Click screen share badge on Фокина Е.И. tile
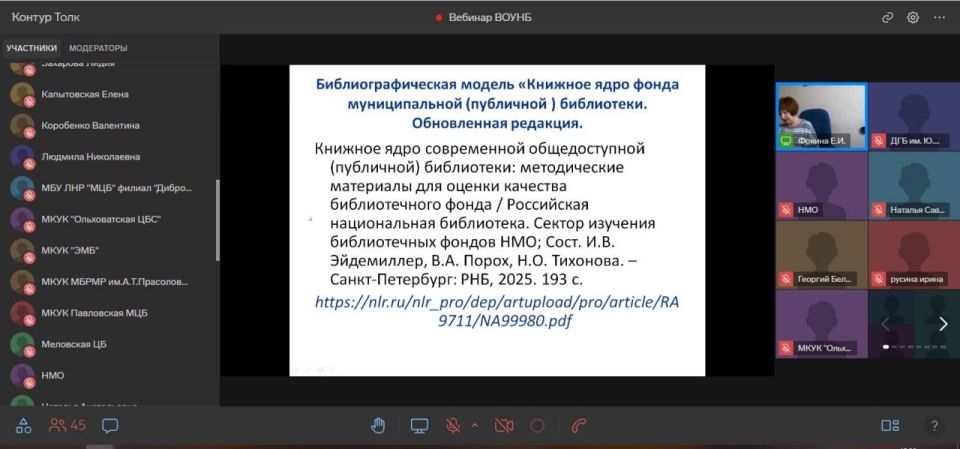Image resolution: width=960 pixels, height=449 pixels. coord(786,141)
